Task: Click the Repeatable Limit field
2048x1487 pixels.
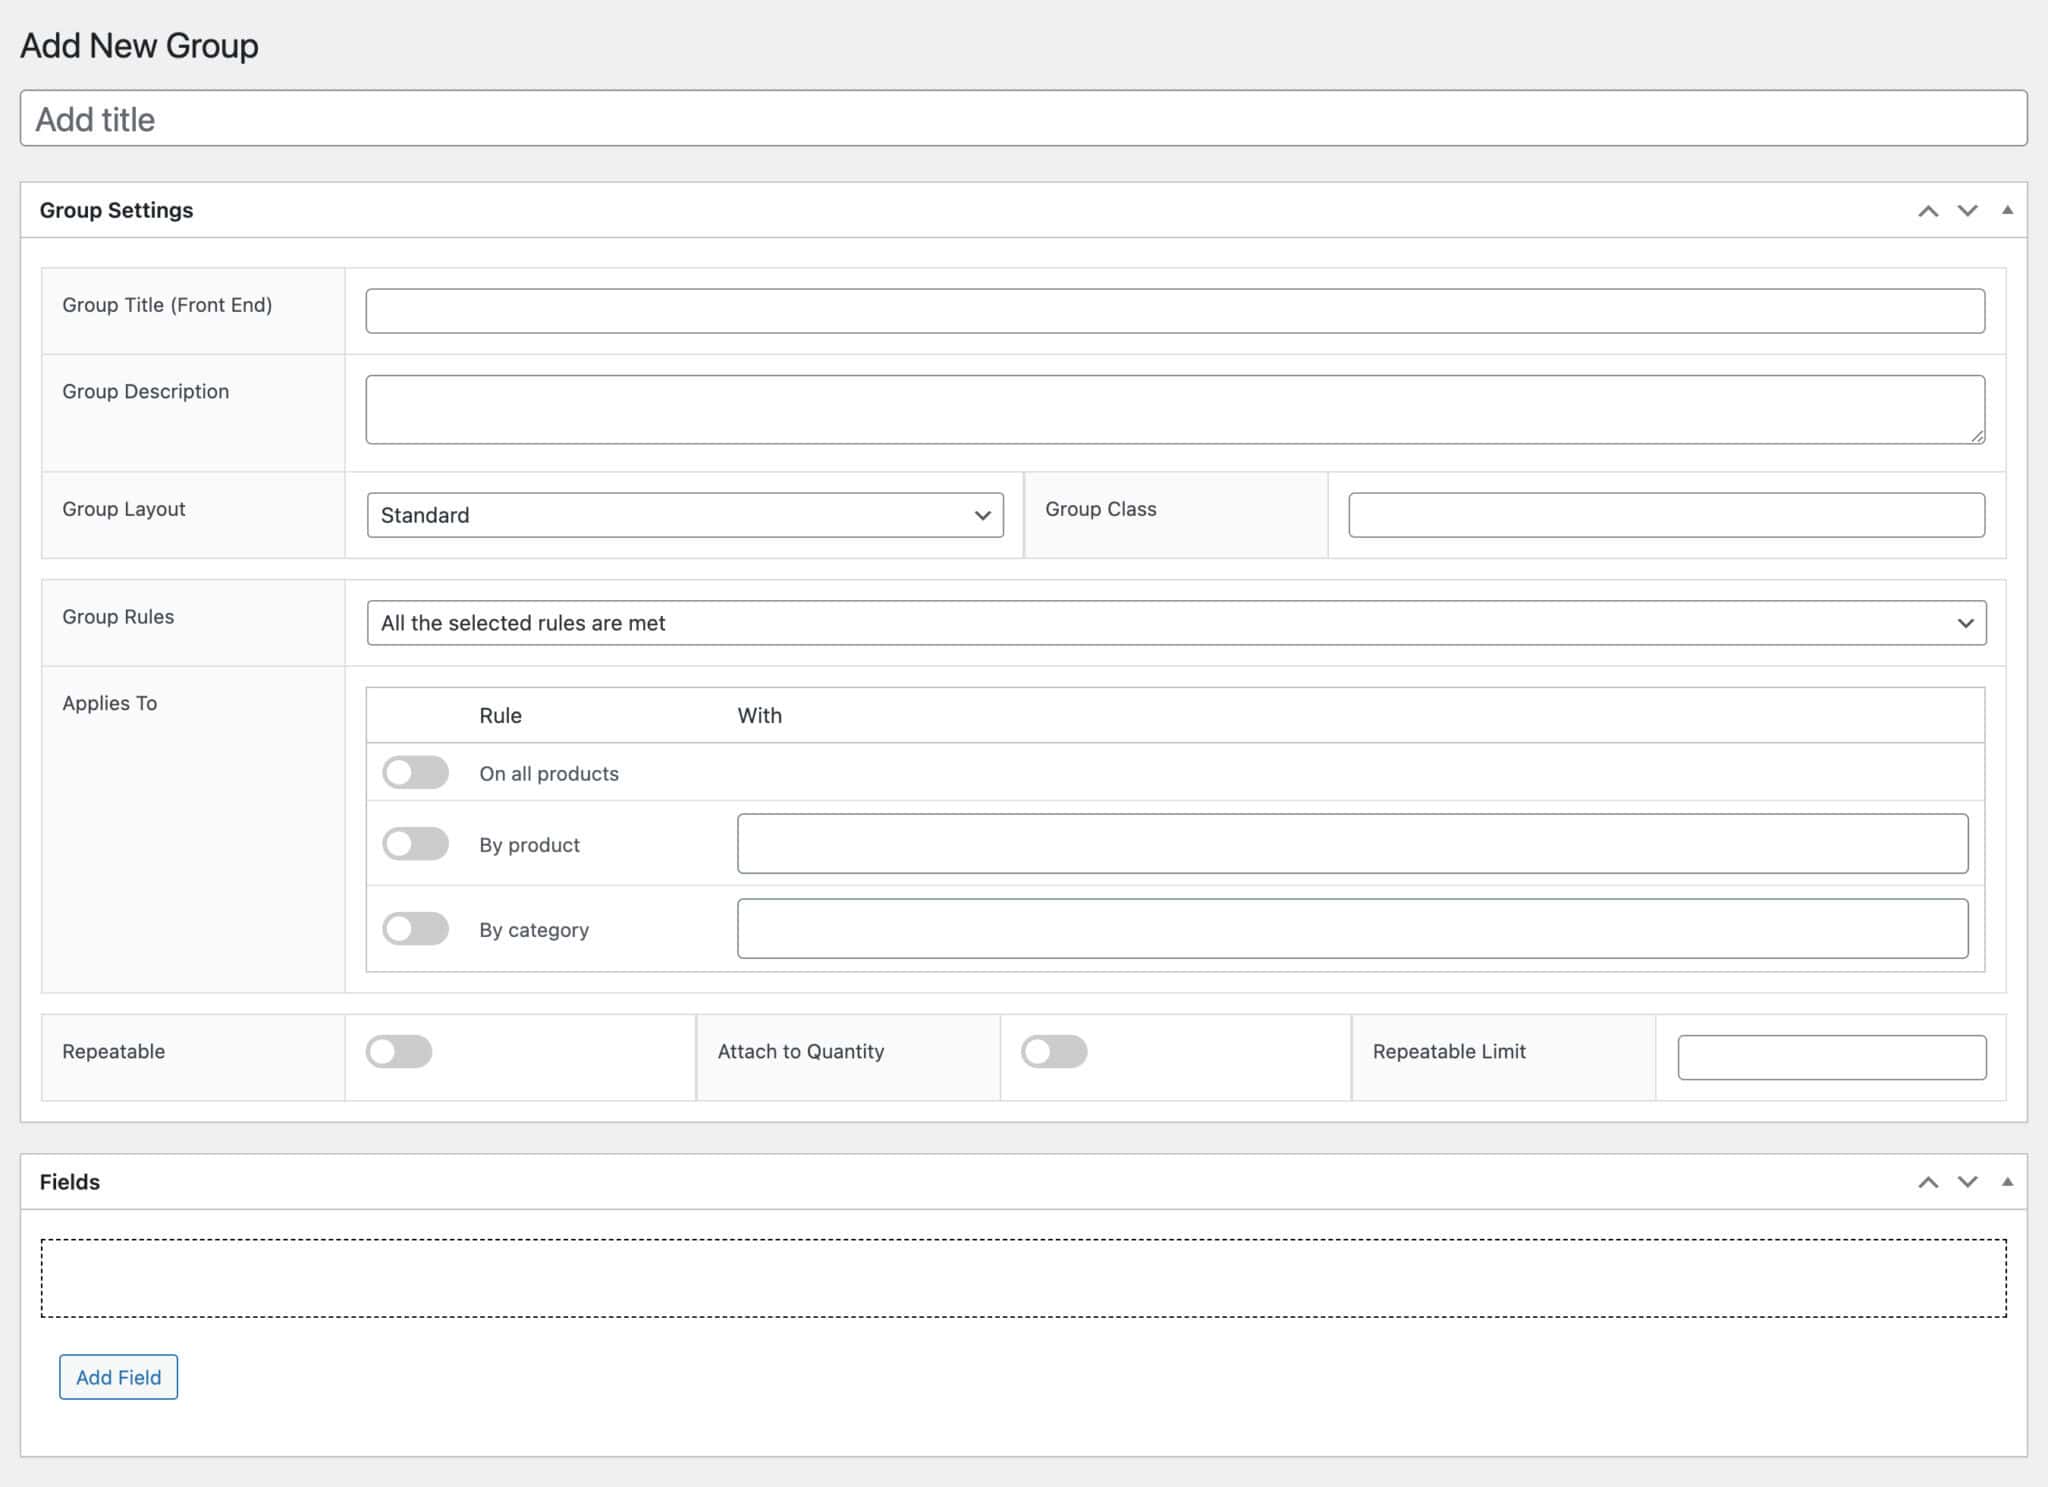Action: [1831, 1057]
